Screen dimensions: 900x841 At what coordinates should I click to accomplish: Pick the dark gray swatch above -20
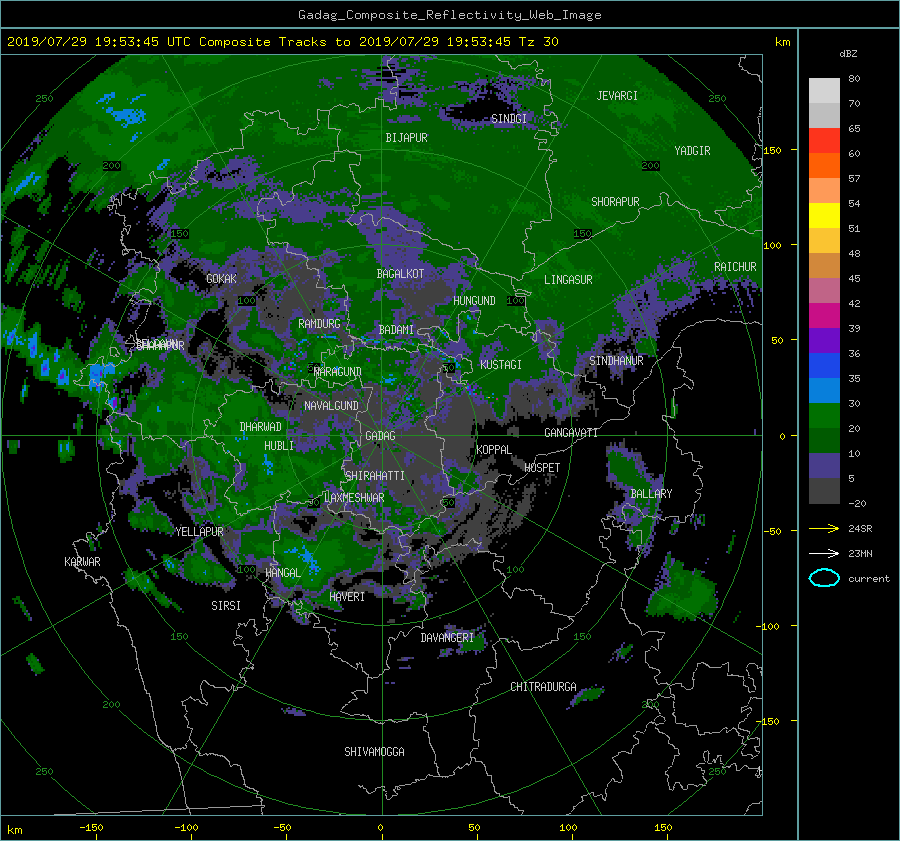[824, 491]
